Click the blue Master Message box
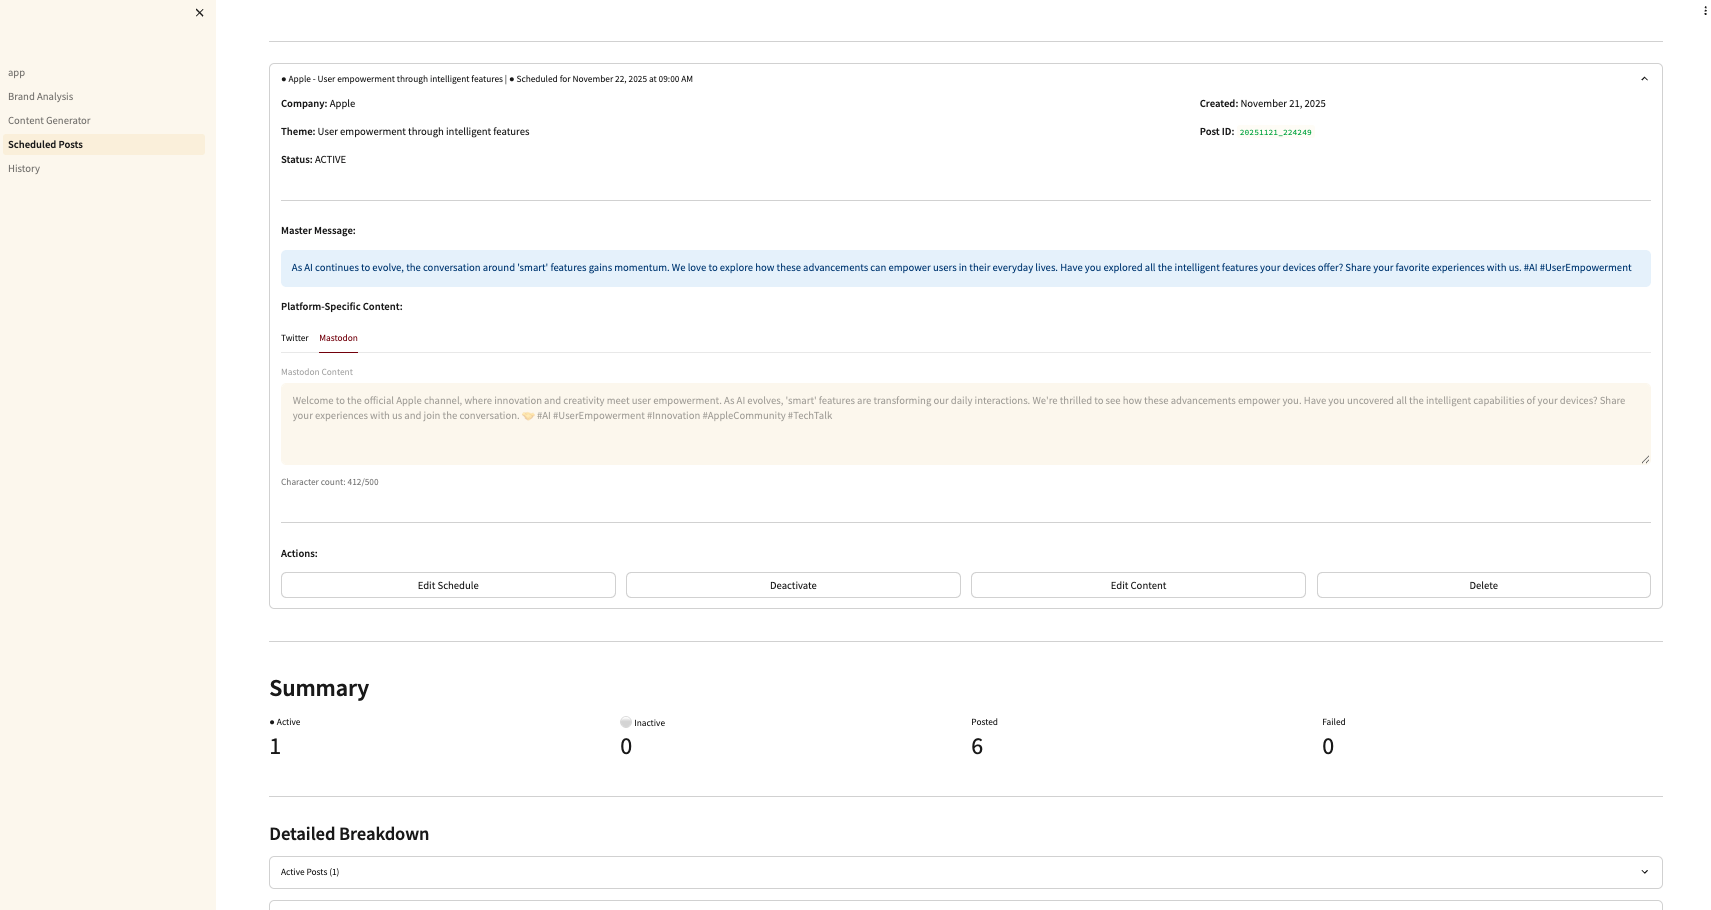The width and height of the screenshot is (1711, 910). click(964, 268)
